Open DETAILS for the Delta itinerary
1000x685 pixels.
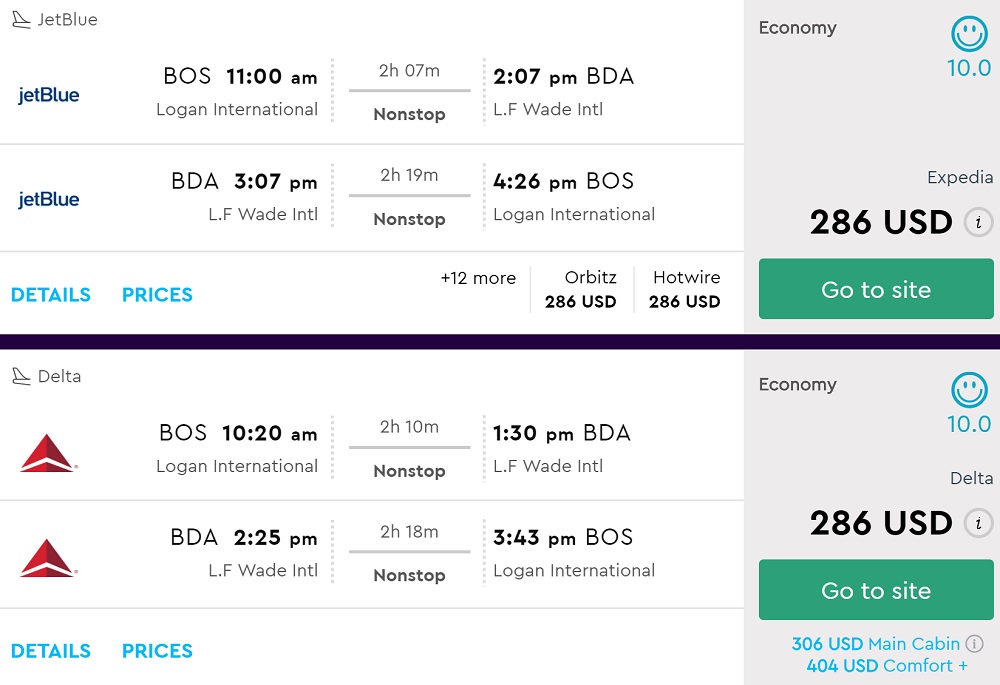(51, 651)
